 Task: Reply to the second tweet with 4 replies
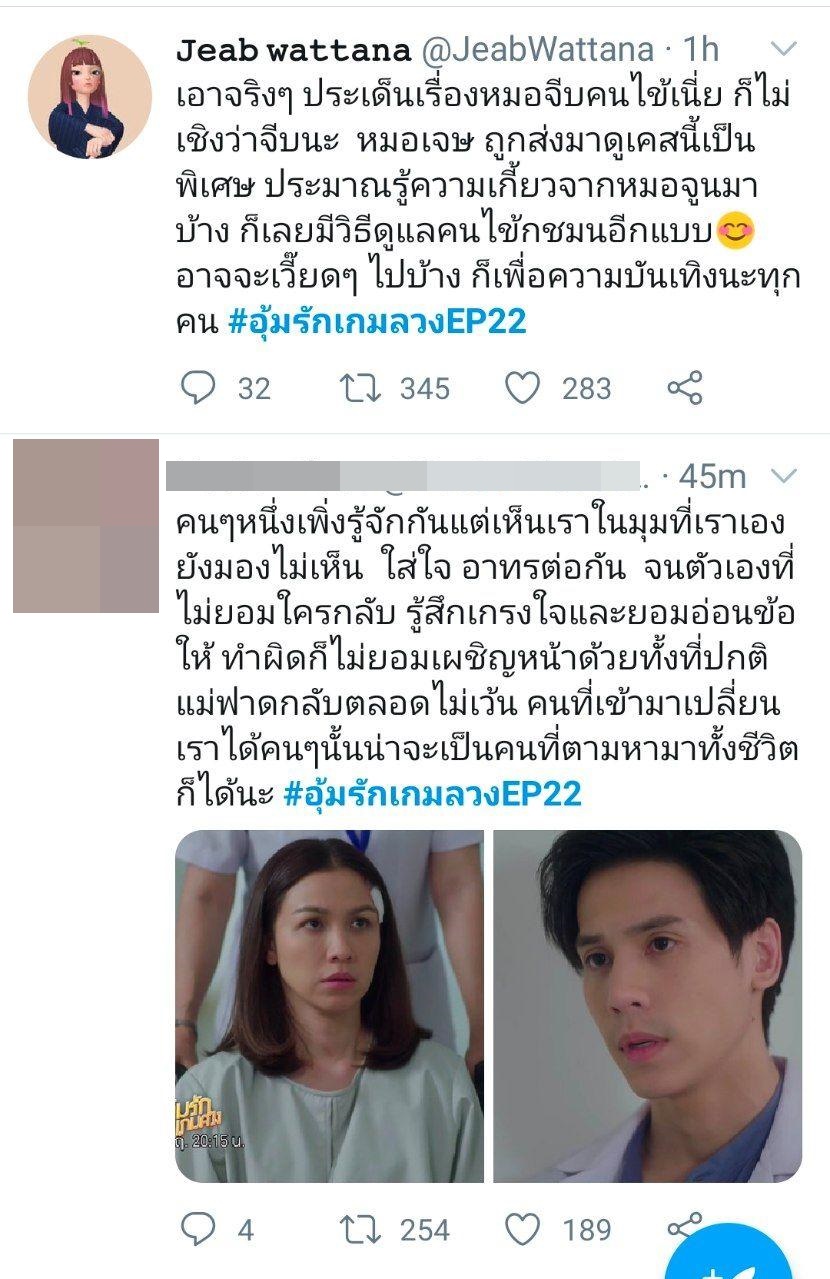pyautogui.click(x=198, y=1229)
